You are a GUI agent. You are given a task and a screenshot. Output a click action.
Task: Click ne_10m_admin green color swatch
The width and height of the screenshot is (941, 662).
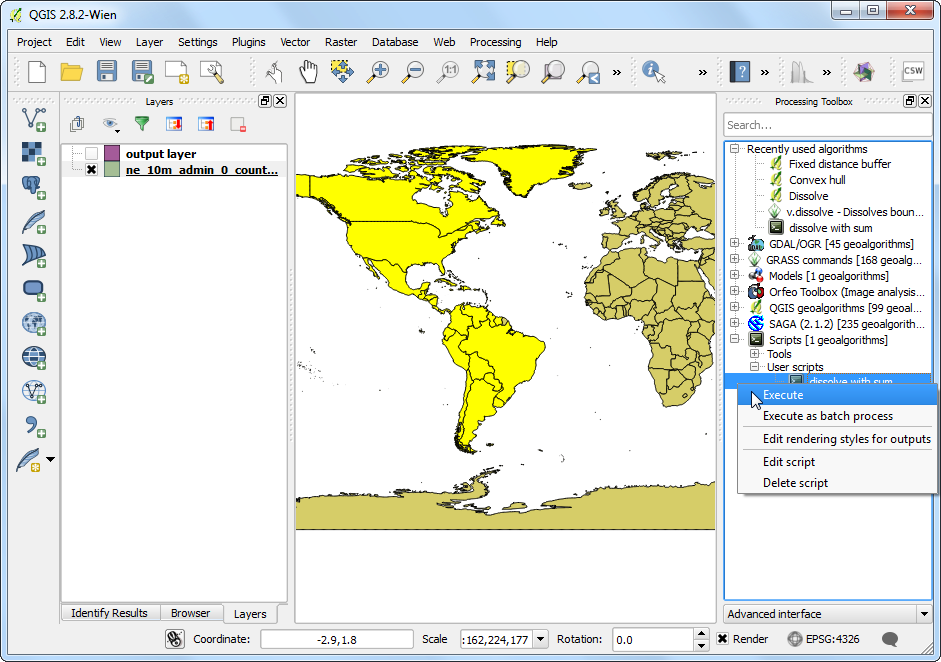112,170
